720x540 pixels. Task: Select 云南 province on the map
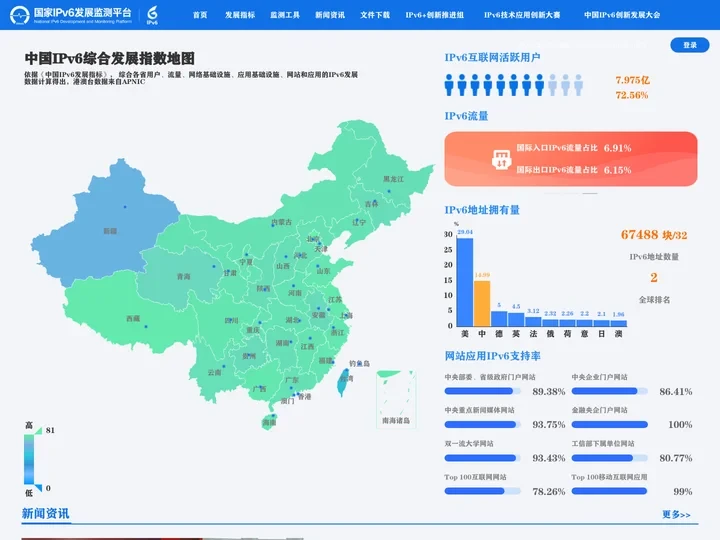click(x=214, y=372)
